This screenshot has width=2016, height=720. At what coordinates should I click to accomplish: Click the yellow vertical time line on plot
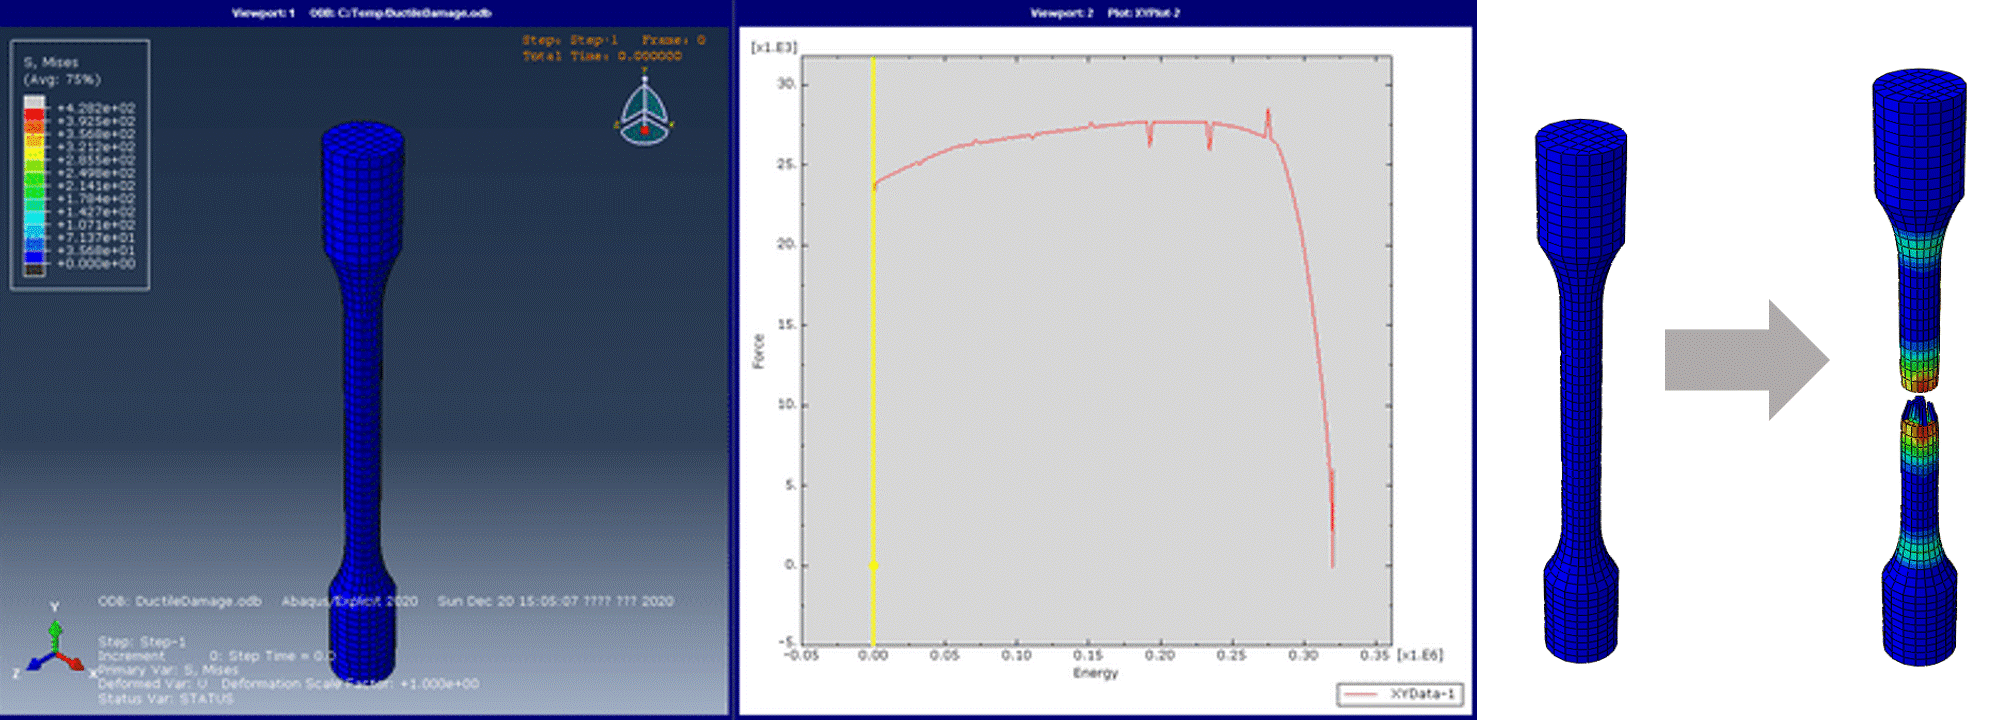(873, 350)
